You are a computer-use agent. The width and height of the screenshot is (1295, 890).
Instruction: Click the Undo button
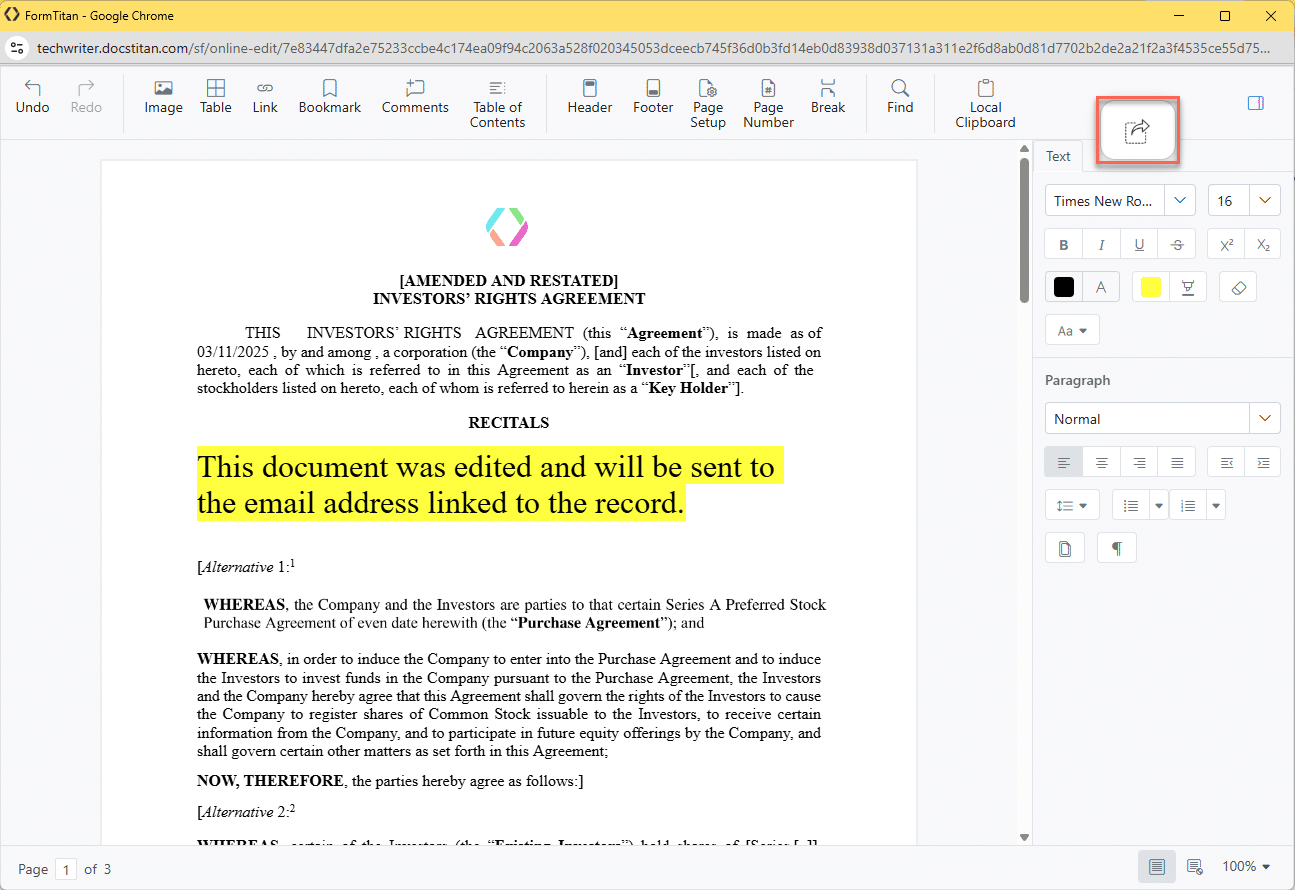(x=32, y=97)
